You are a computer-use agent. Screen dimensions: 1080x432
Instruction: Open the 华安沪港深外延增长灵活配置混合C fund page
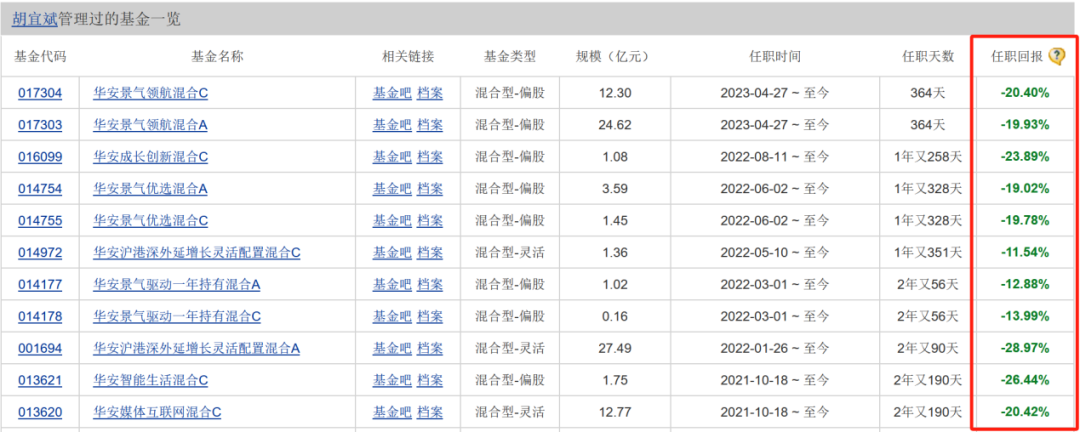(197, 253)
